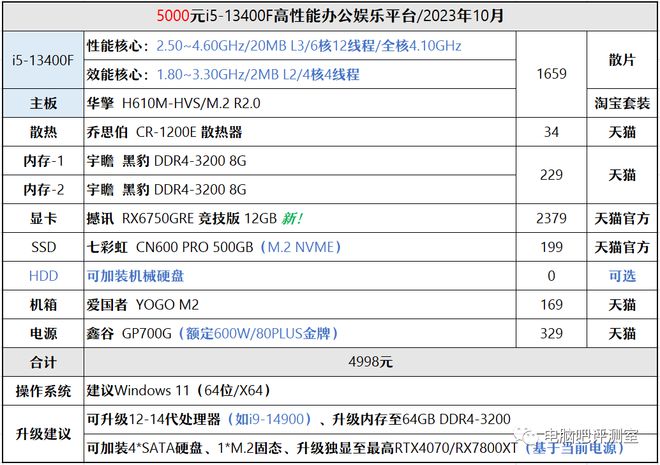Select the blue 'HDD' label cell
The image size is (660, 465).
(43, 276)
